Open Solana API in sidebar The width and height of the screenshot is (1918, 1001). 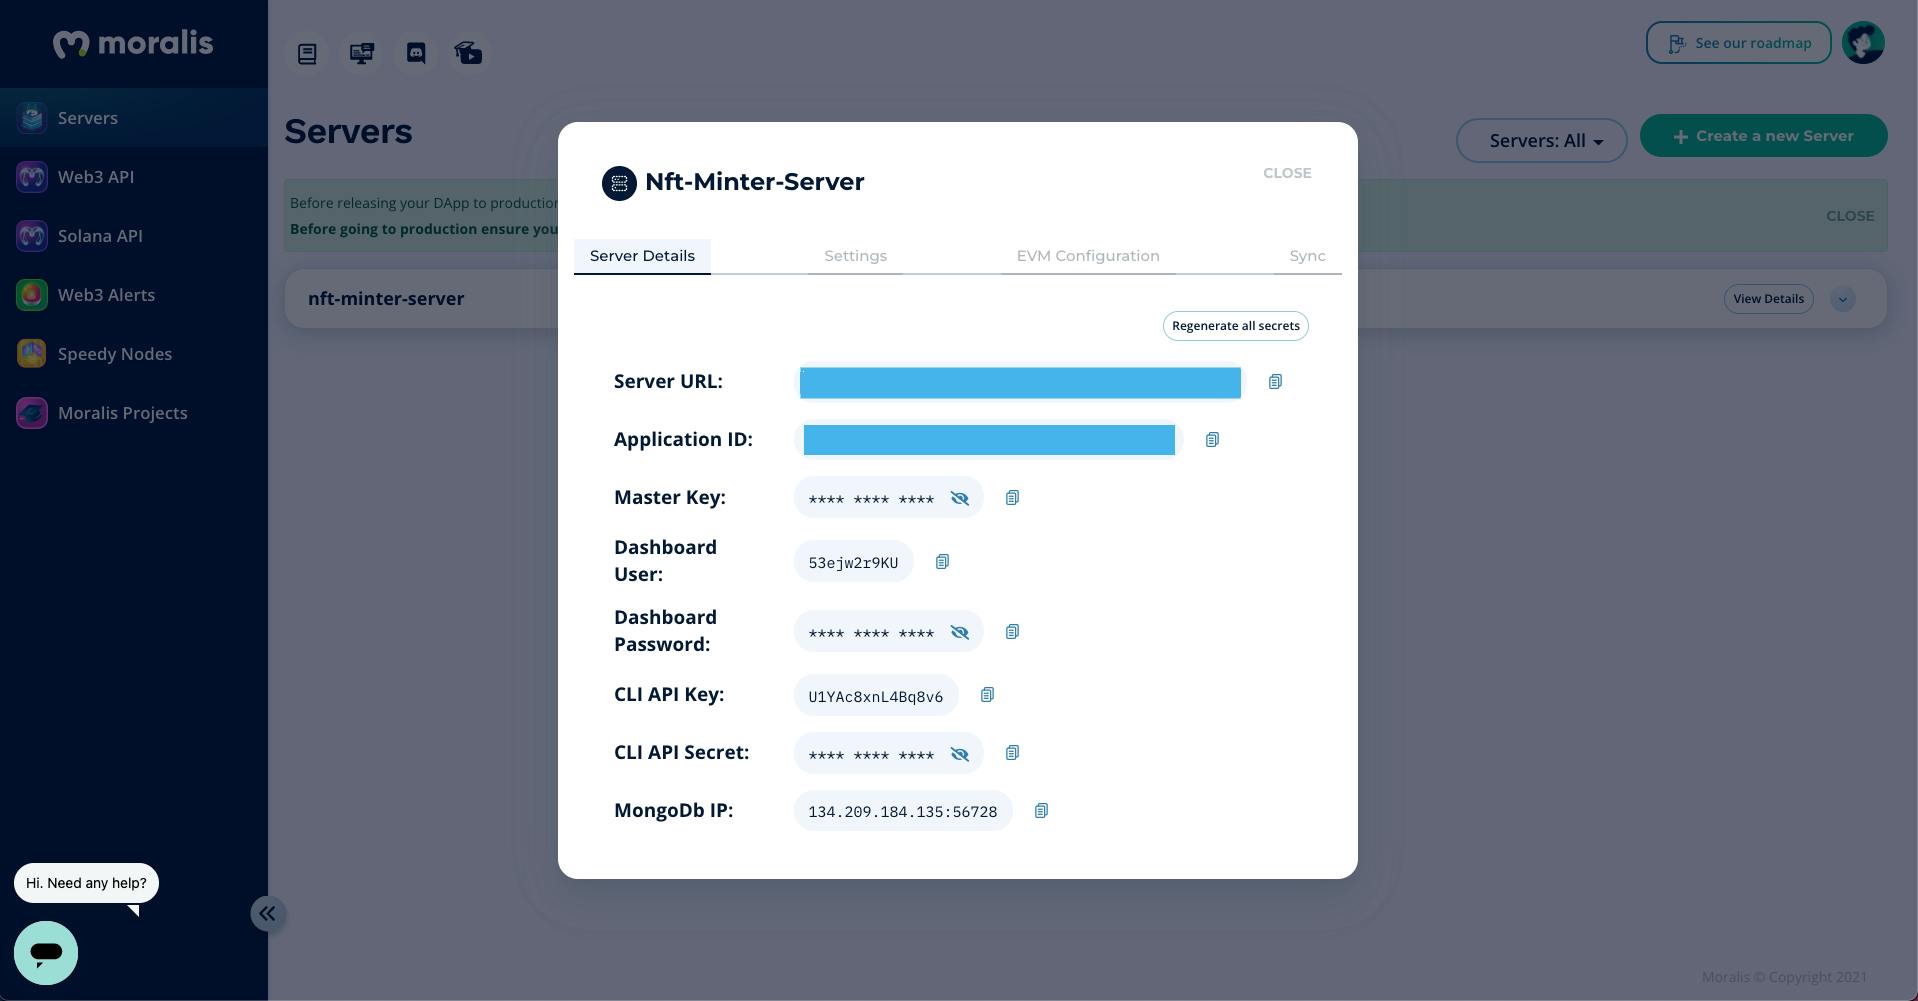coord(134,236)
